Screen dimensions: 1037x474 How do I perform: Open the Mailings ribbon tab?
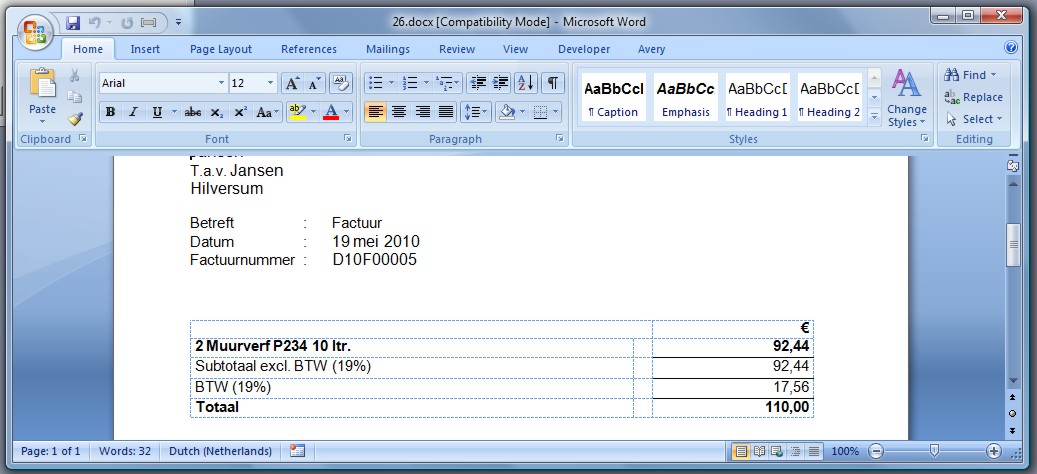pyautogui.click(x=387, y=49)
